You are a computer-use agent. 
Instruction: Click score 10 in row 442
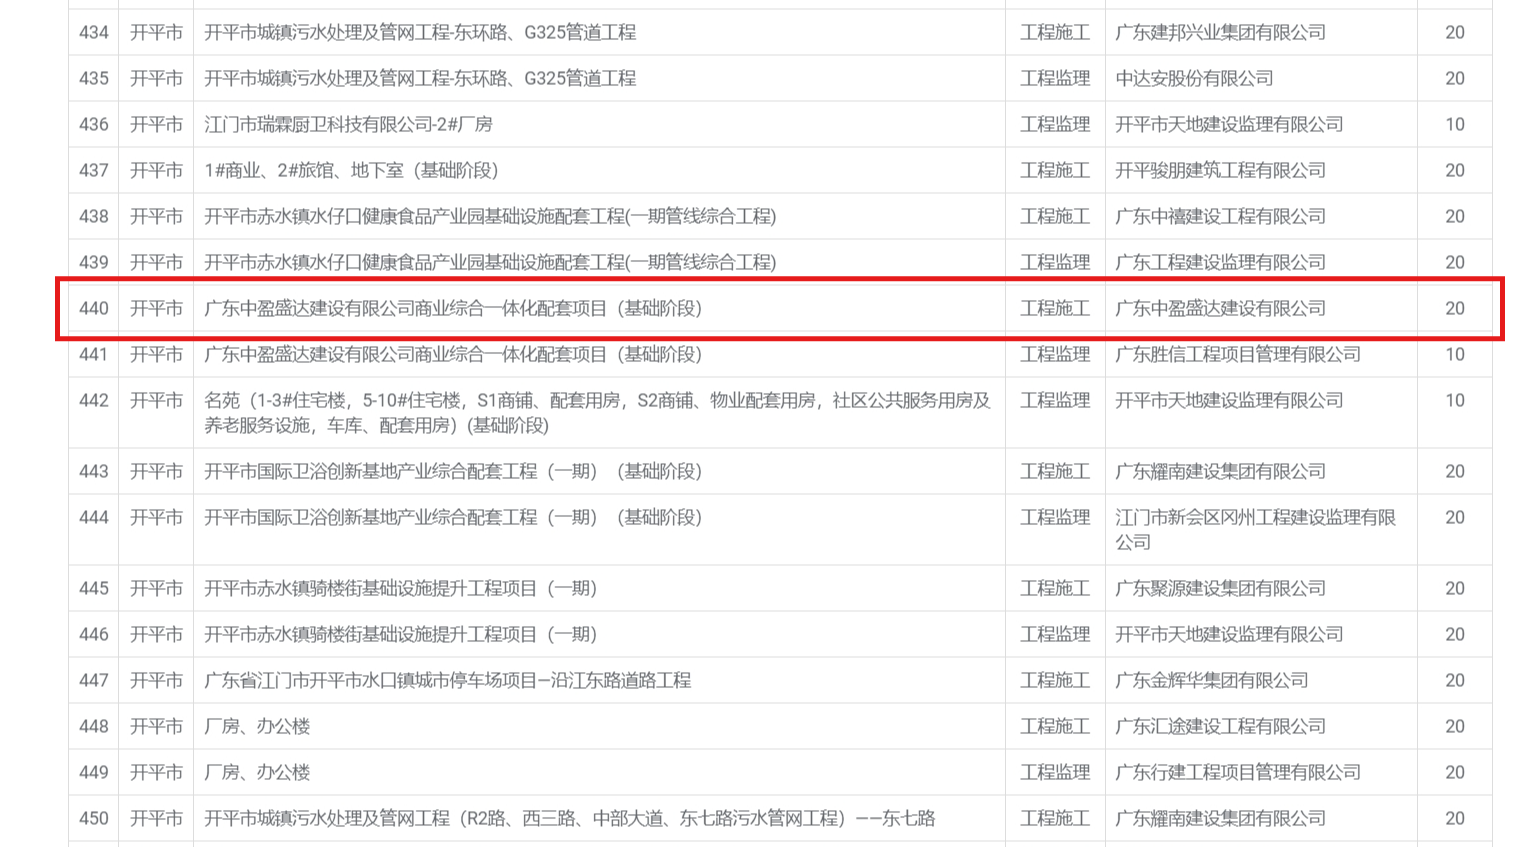pos(1454,401)
